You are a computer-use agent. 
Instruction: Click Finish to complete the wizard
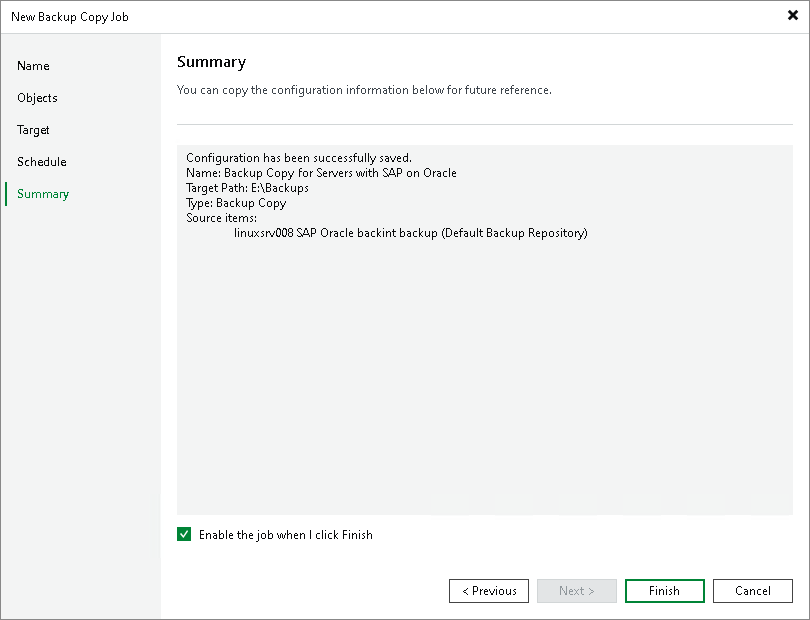664,591
